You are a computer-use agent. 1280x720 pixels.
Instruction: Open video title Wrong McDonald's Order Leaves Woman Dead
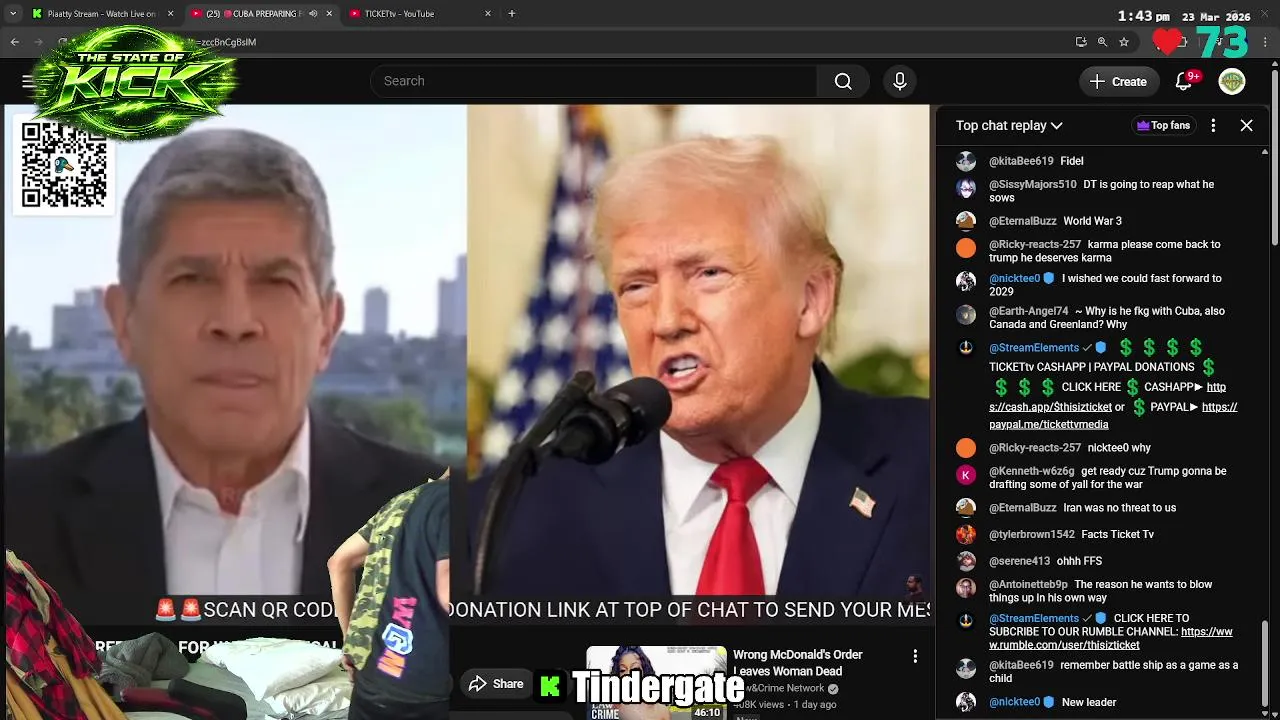(798, 663)
